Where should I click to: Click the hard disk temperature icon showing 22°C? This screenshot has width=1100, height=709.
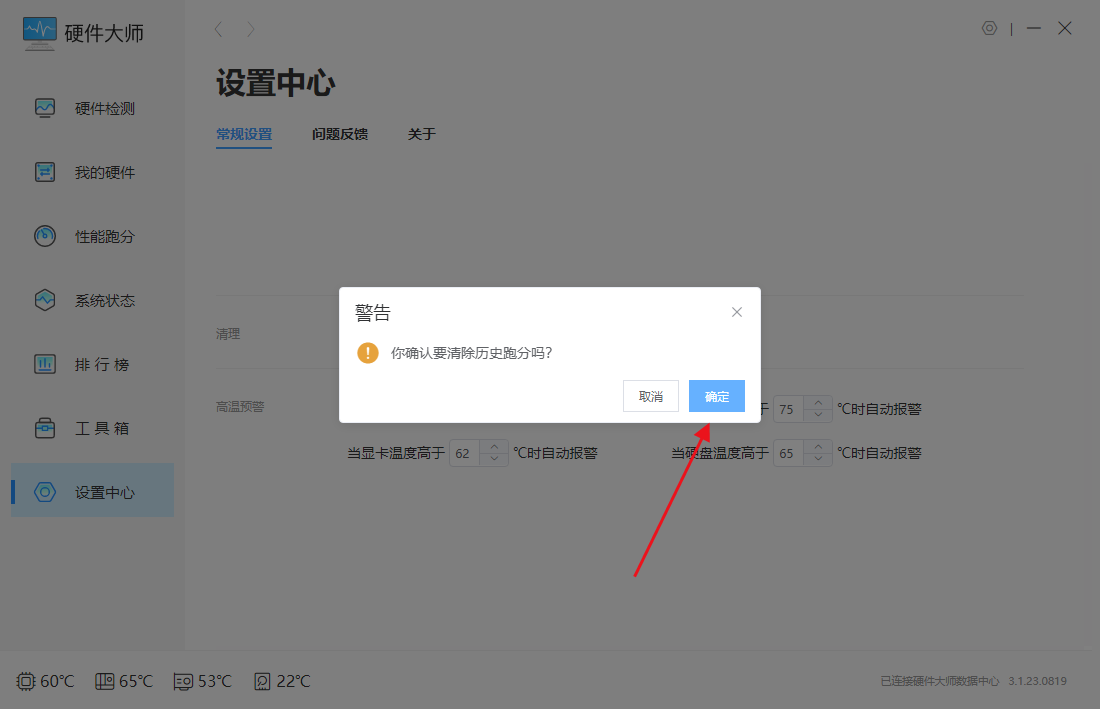tap(262, 681)
